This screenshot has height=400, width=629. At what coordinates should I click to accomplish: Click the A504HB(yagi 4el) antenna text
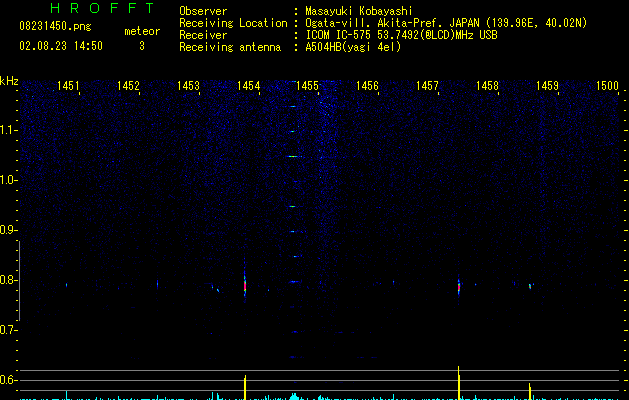(x=353, y=47)
